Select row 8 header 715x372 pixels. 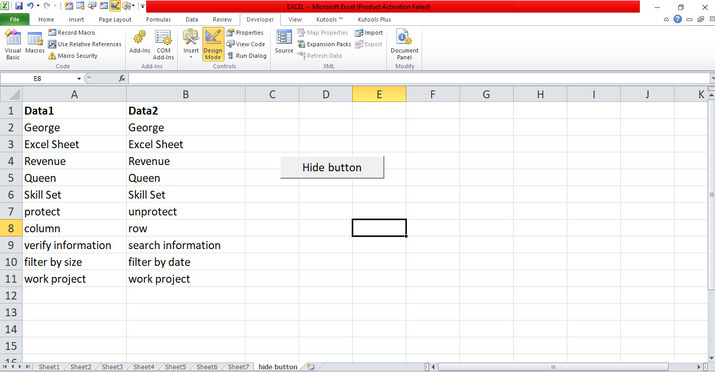[x=11, y=228]
